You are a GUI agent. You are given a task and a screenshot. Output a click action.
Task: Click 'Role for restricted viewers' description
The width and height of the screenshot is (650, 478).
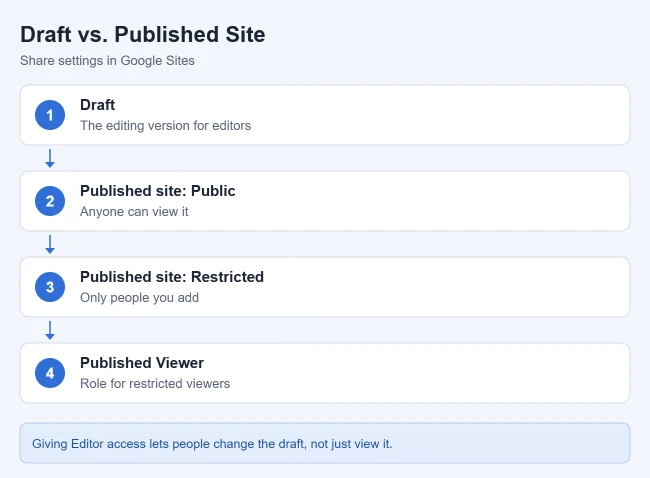pyautogui.click(x=155, y=383)
